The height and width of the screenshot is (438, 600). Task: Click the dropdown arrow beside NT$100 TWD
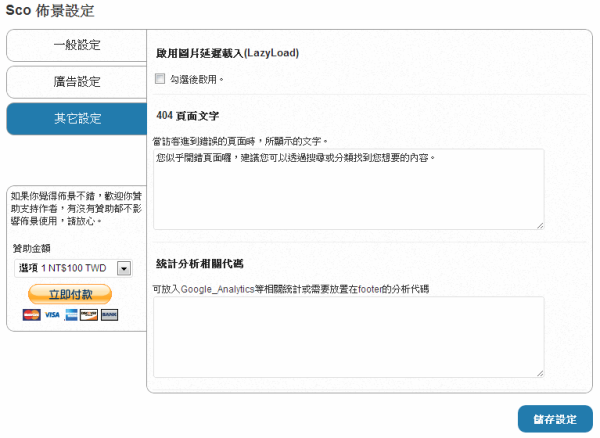pos(124,269)
